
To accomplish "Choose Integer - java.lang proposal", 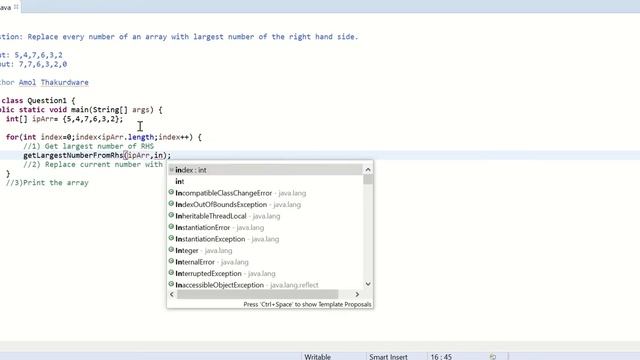I will pos(265,250).
